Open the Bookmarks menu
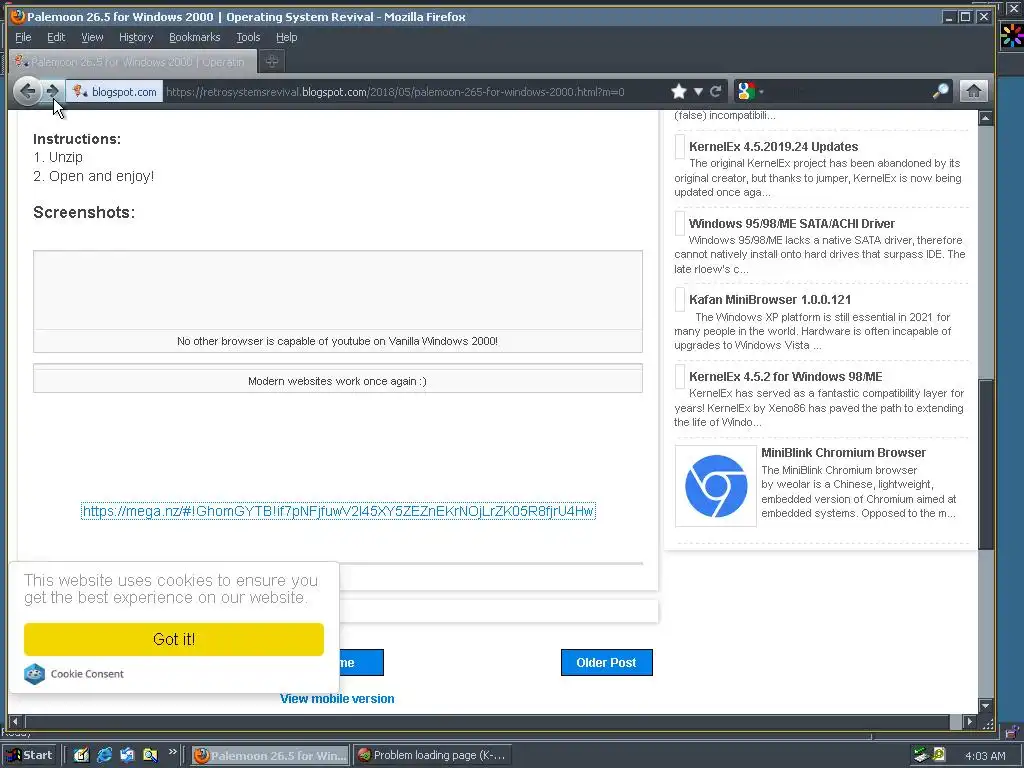 coord(195,37)
